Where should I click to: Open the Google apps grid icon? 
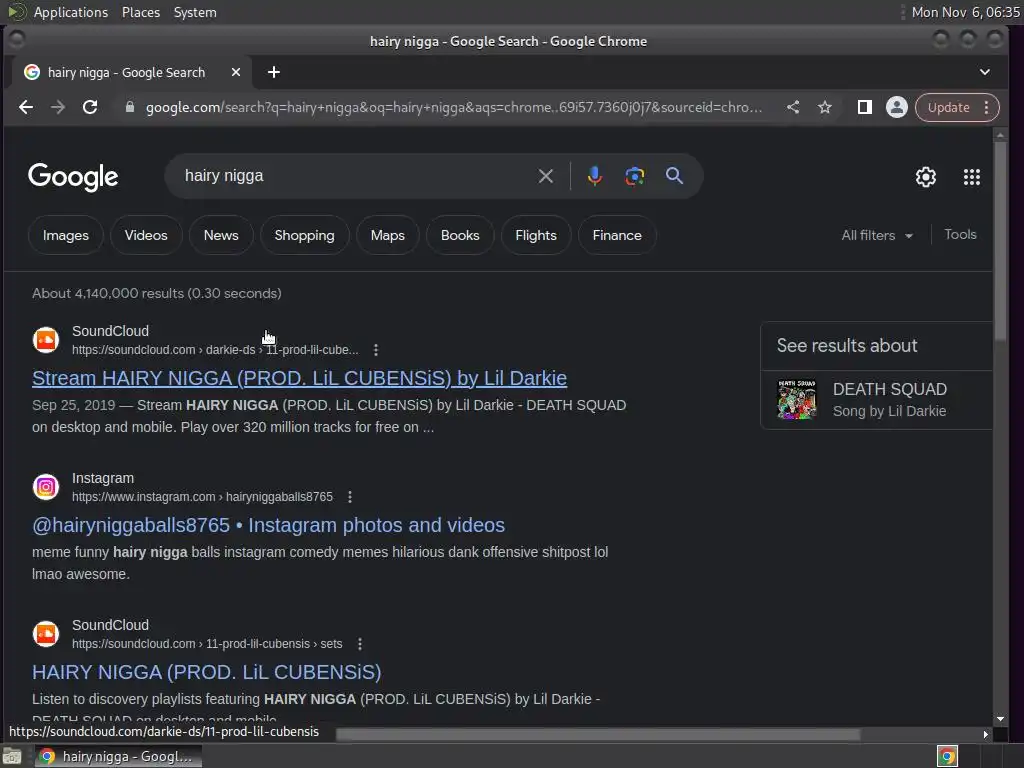click(x=972, y=177)
